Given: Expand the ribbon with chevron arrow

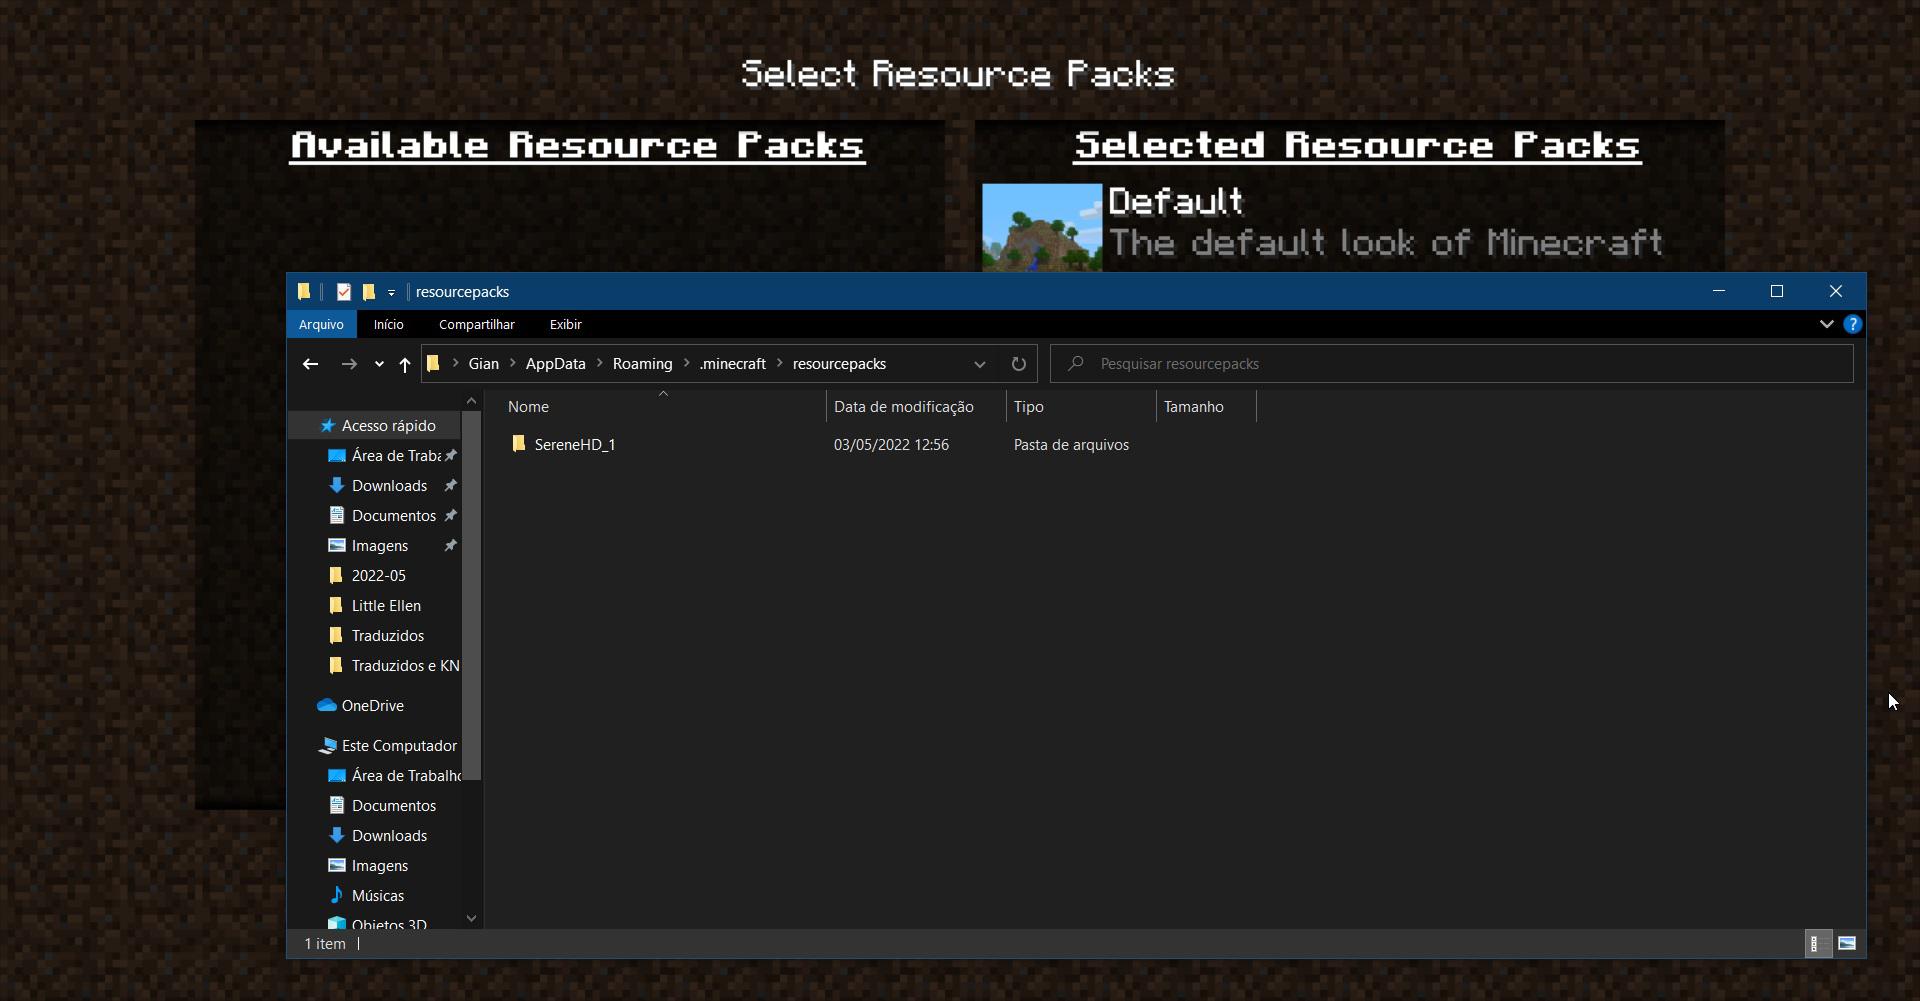Looking at the screenshot, I should coord(1826,324).
